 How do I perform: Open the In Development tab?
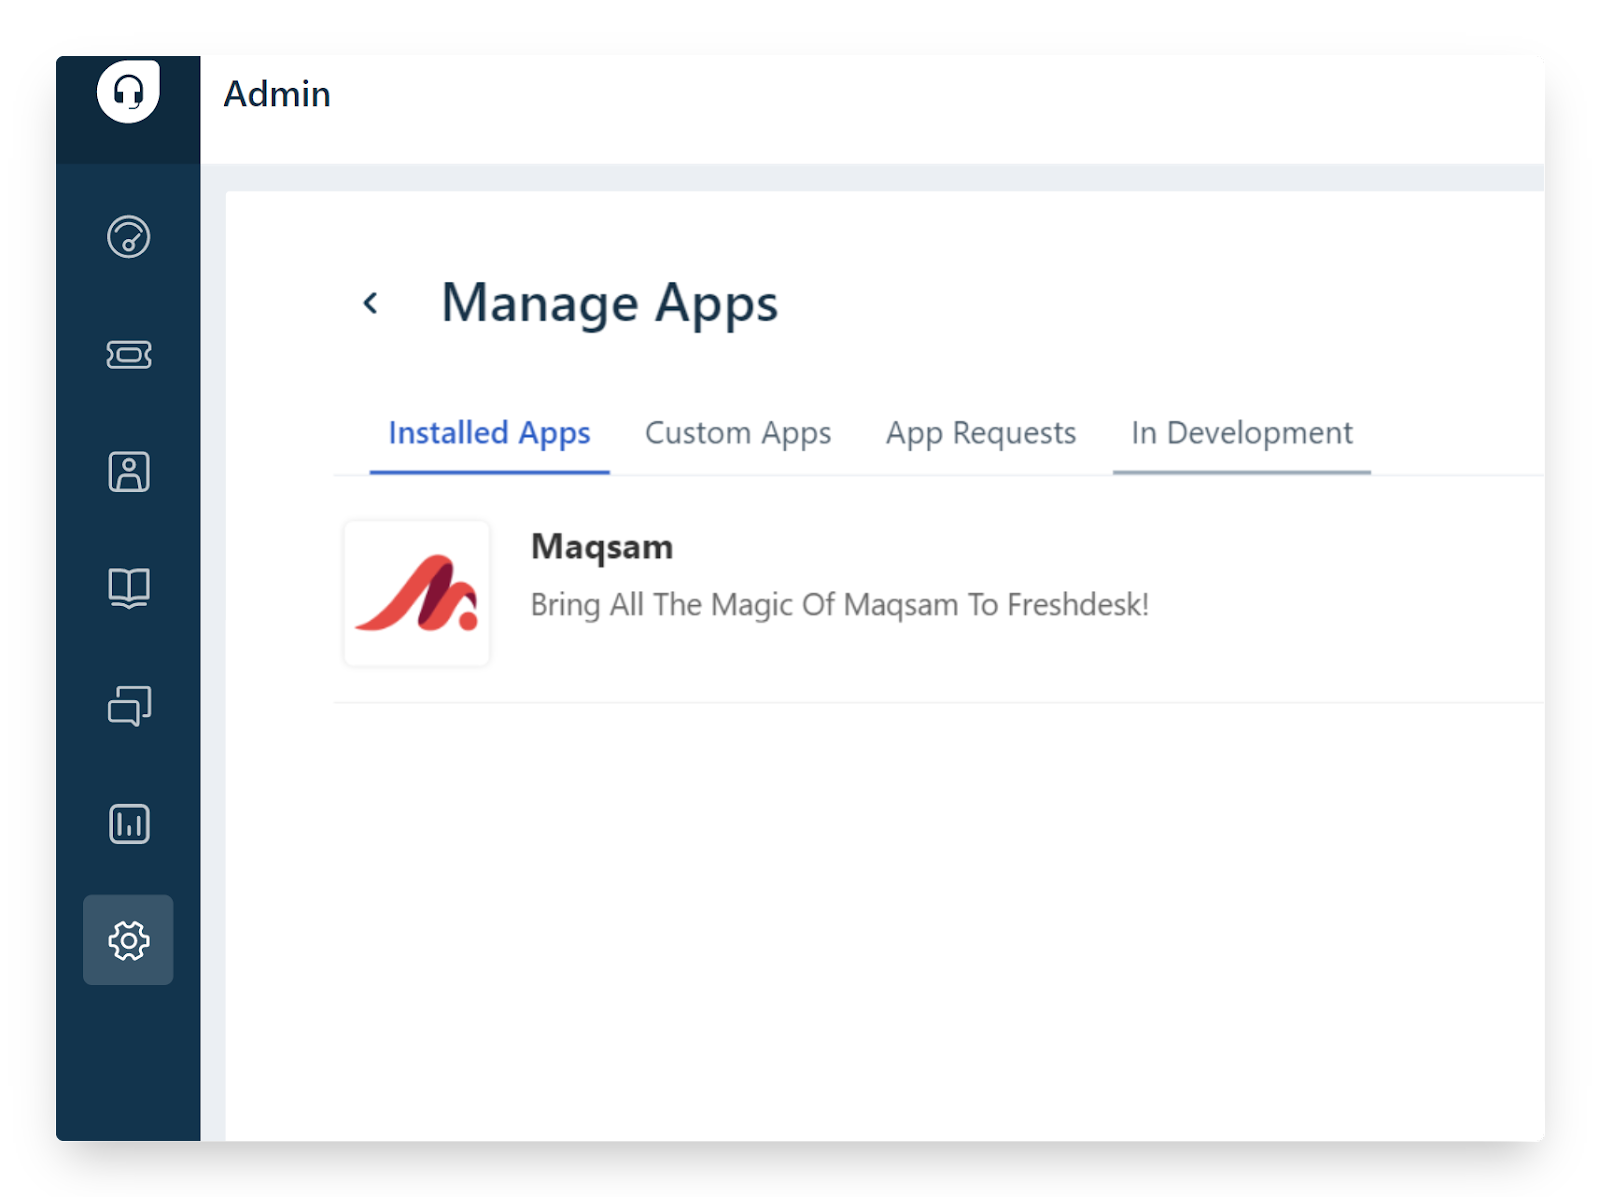tap(1241, 433)
